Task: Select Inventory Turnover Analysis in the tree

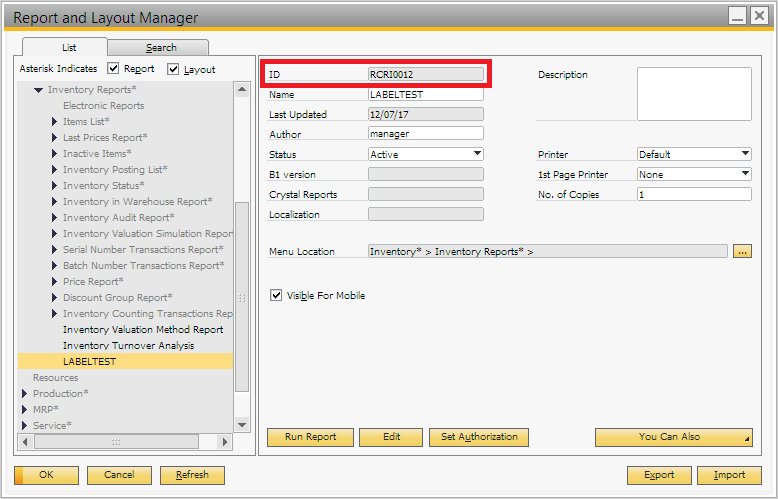Action: coord(128,346)
